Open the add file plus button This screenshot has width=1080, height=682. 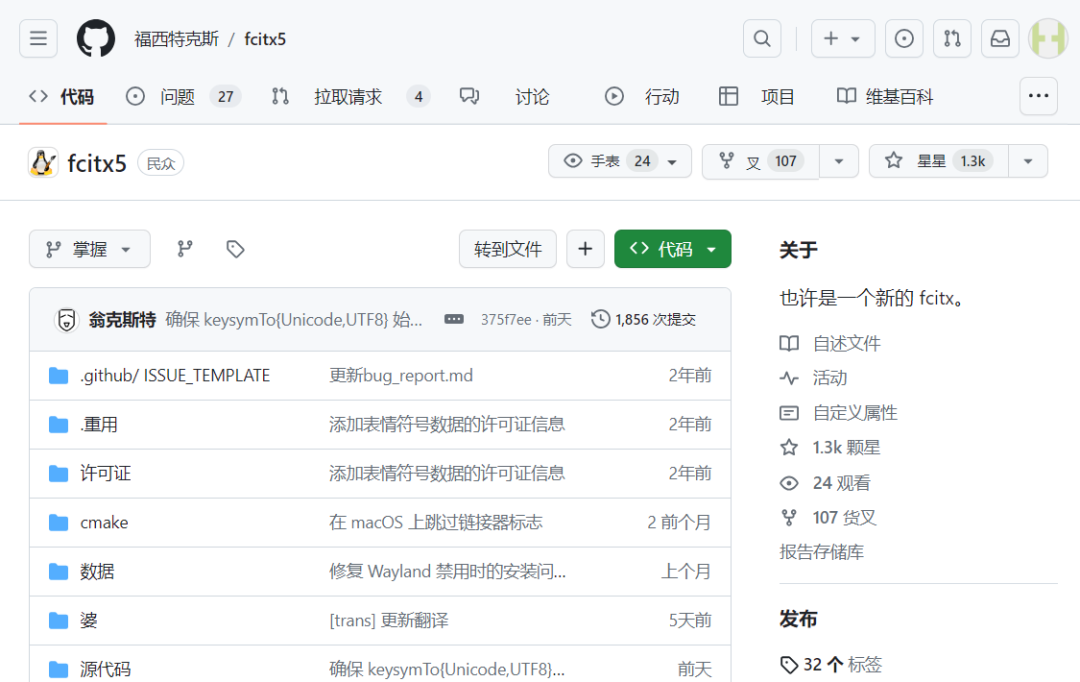[585, 249]
